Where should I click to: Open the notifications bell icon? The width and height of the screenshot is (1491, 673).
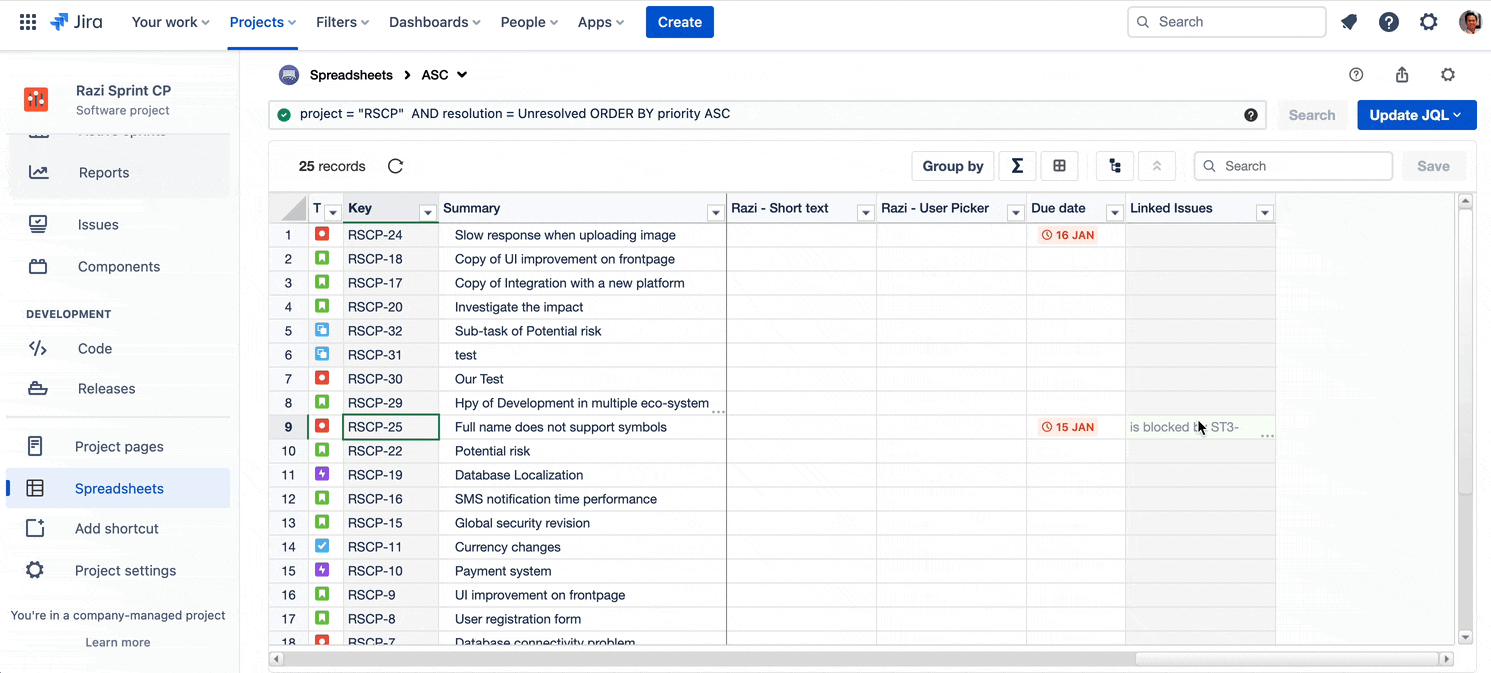click(1349, 21)
